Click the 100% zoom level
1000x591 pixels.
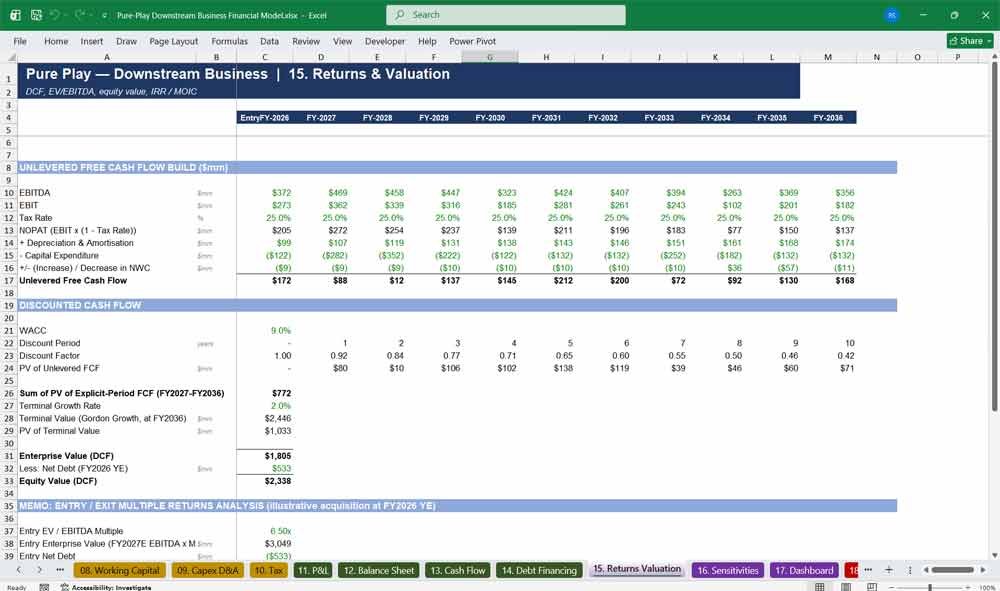coord(987,587)
